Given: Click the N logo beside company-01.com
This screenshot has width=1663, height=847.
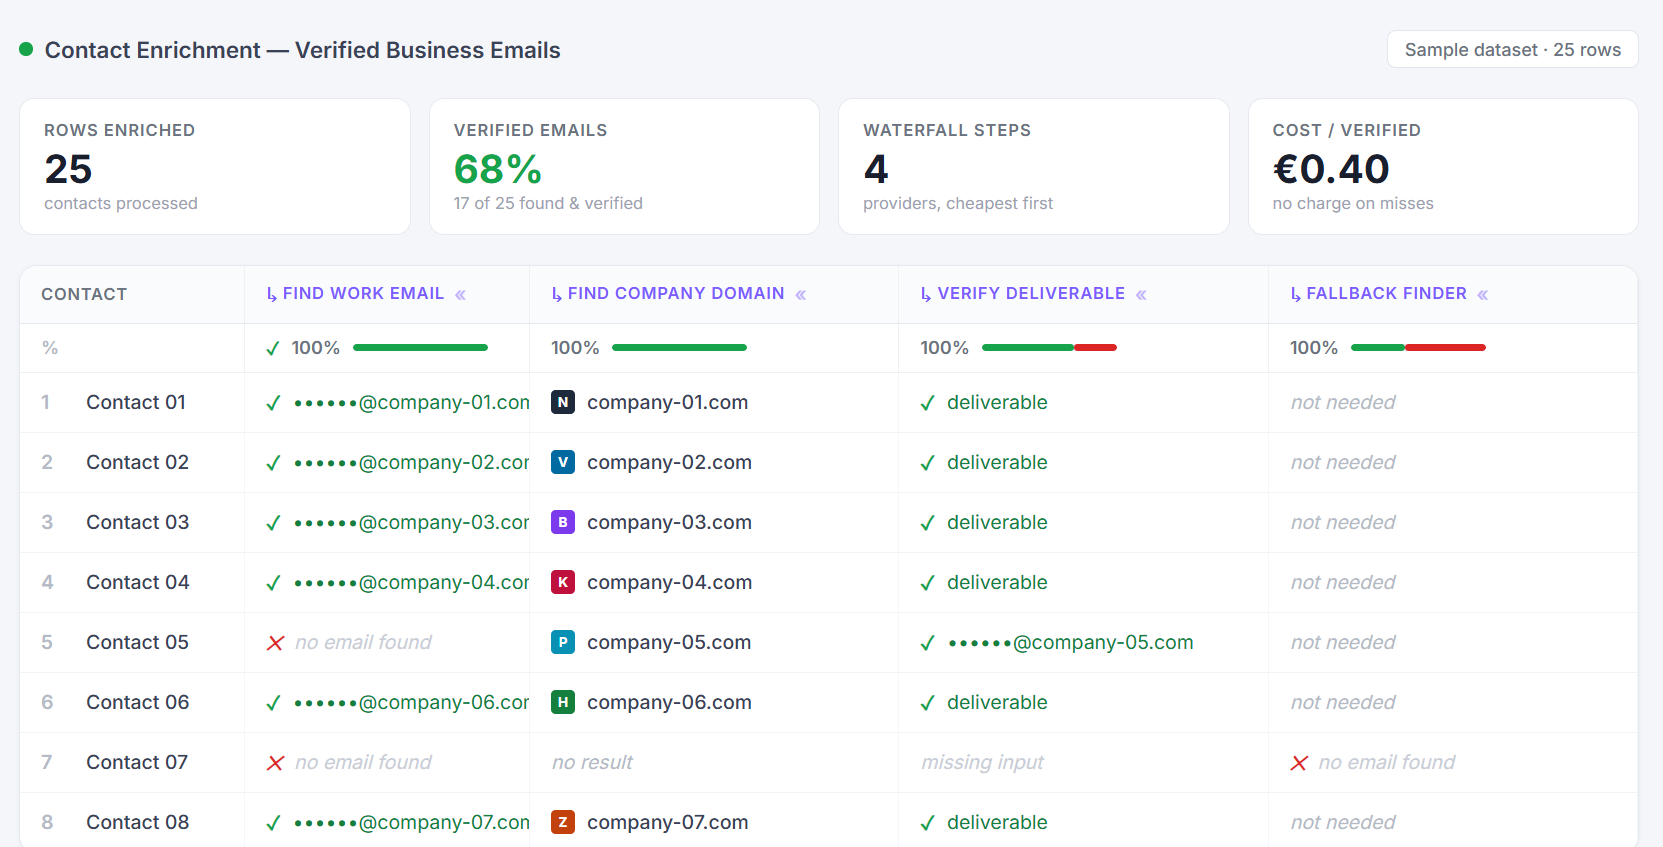Looking at the screenshot, I should 563,402.
